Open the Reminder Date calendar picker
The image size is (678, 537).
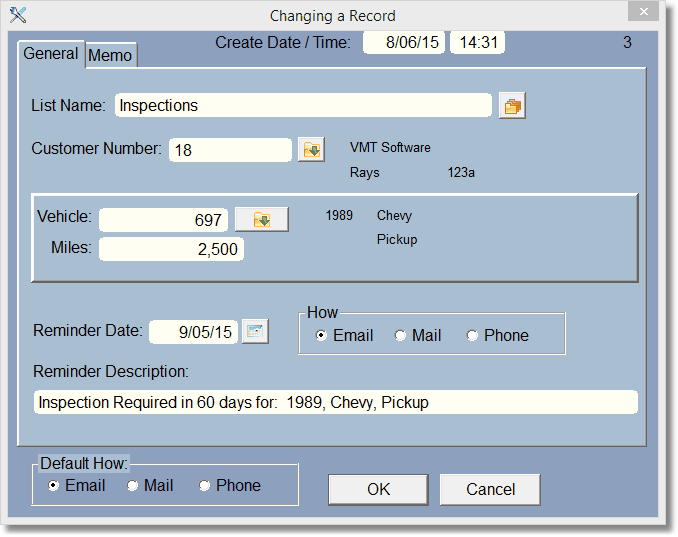coord(255,332)
